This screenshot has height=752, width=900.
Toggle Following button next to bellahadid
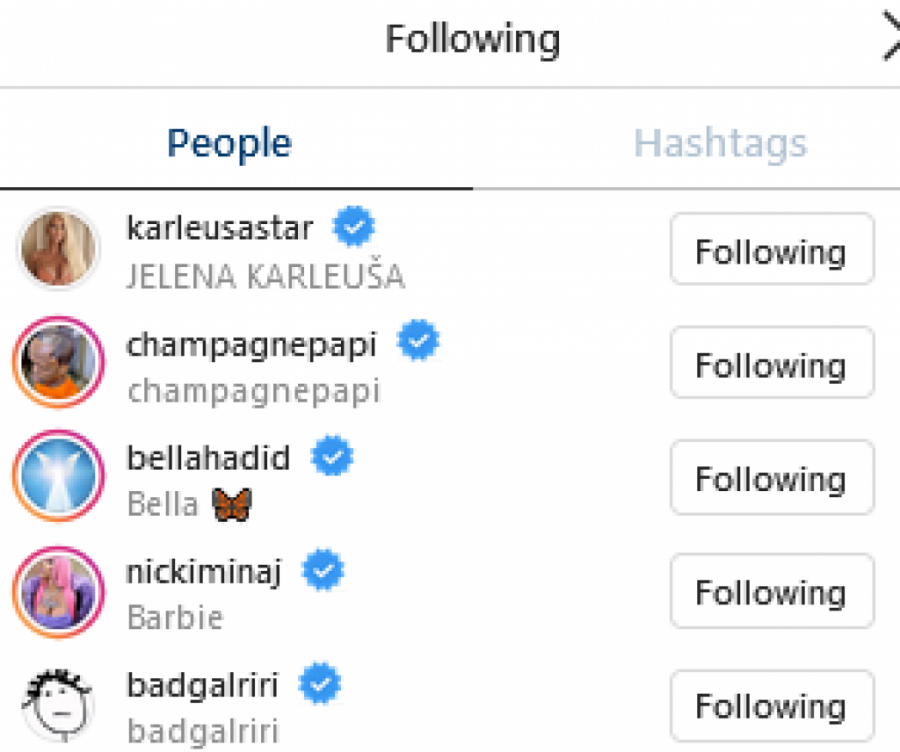tap(771, 478)
